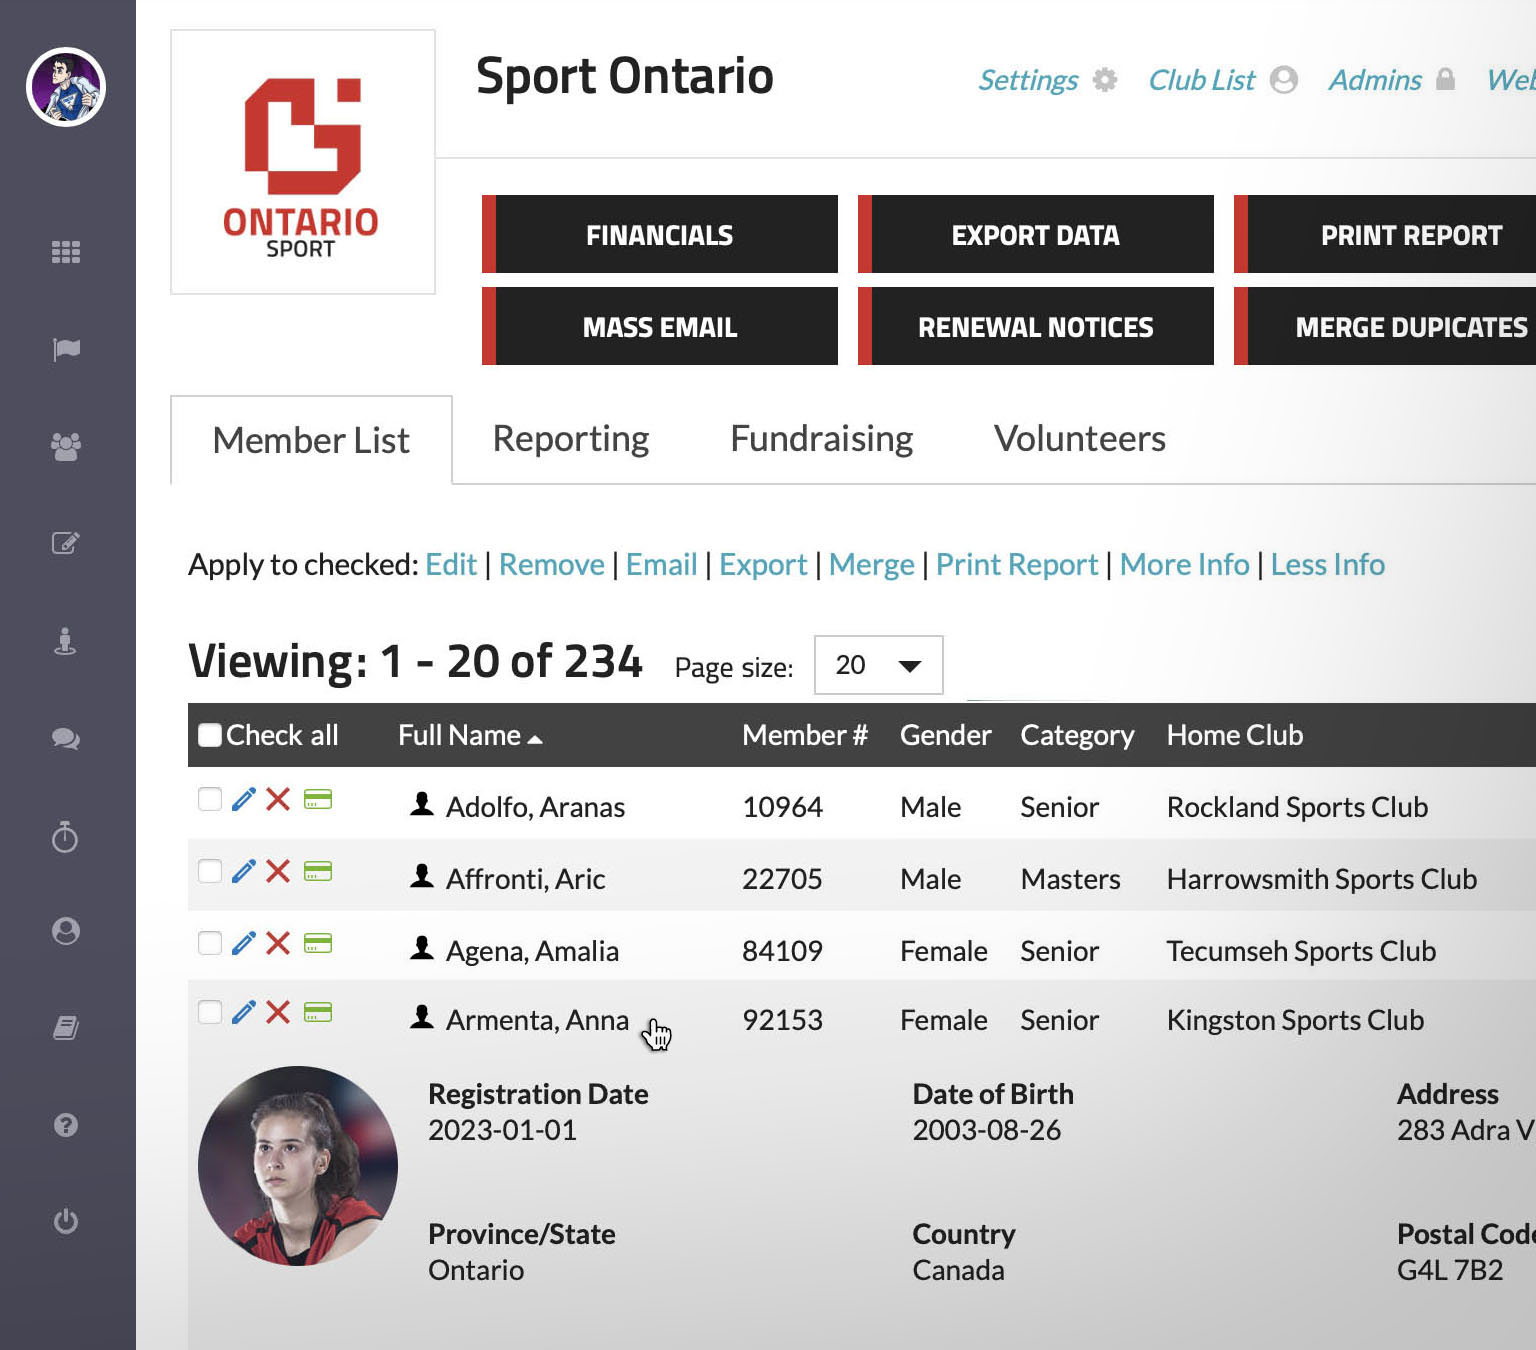Open the Page size dropdown
Image resolution: width=1536 pixels, height=1350 pixels.
click(x=878, y=665)
